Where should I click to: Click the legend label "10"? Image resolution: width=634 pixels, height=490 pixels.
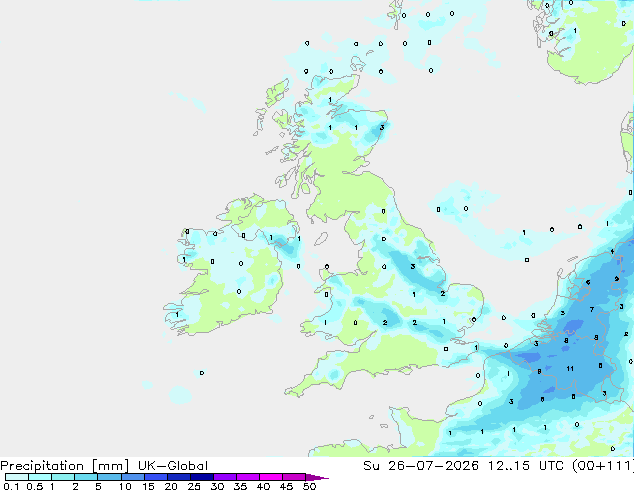pos(125,486)
